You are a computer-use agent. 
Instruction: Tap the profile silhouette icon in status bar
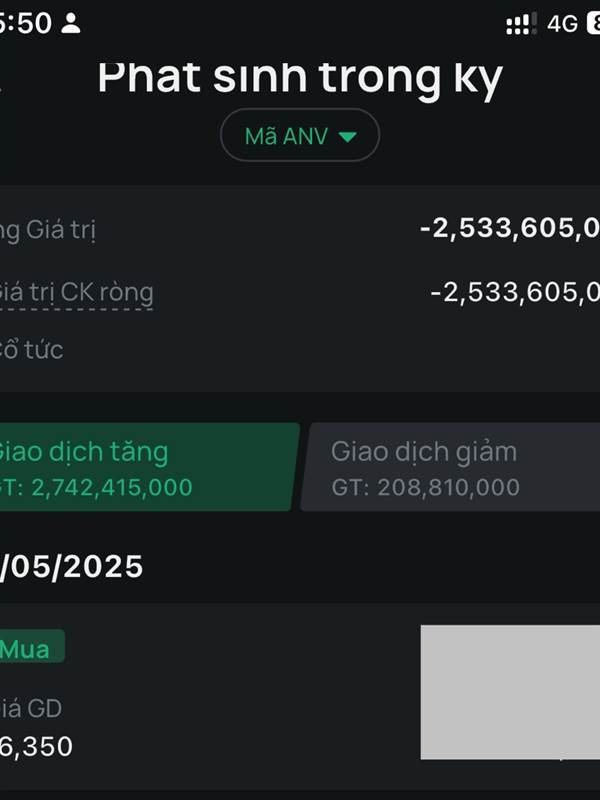click(x=71, y=24)
